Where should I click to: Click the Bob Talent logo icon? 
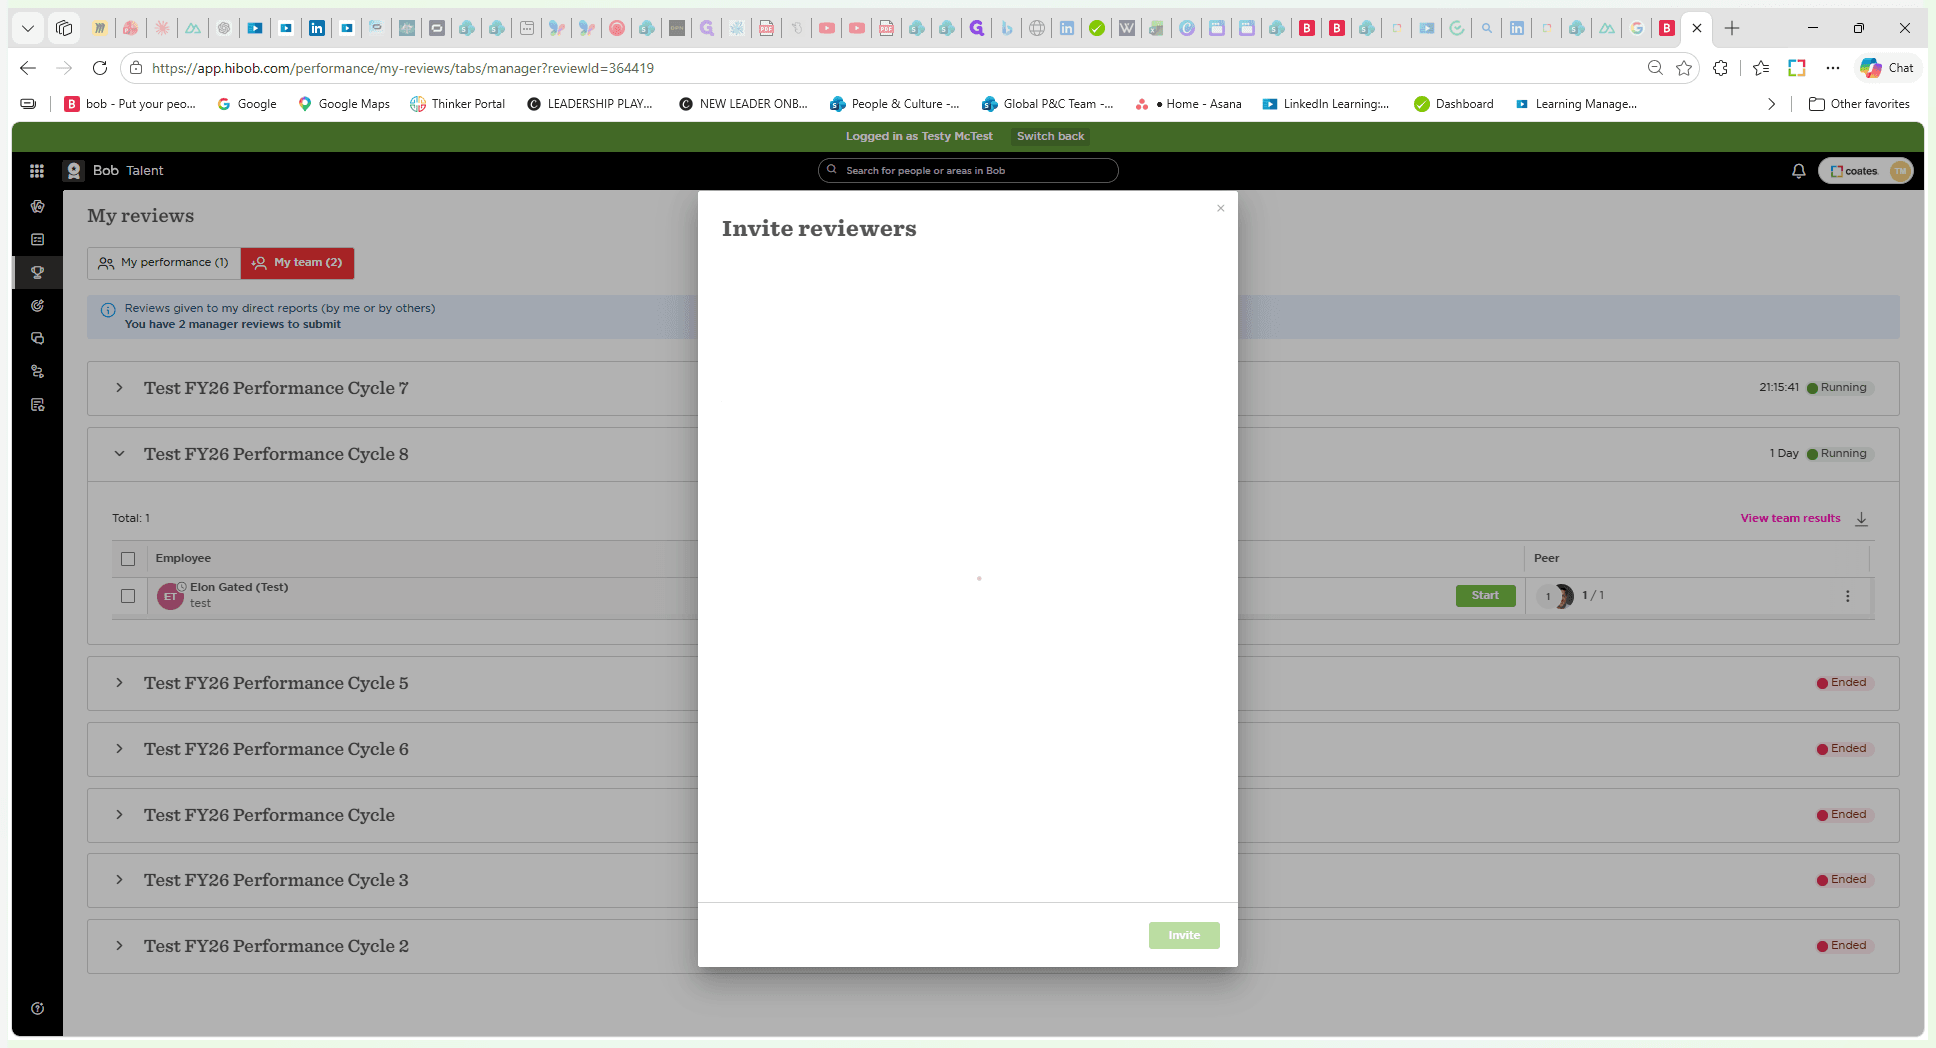click(x=74, y=171)
